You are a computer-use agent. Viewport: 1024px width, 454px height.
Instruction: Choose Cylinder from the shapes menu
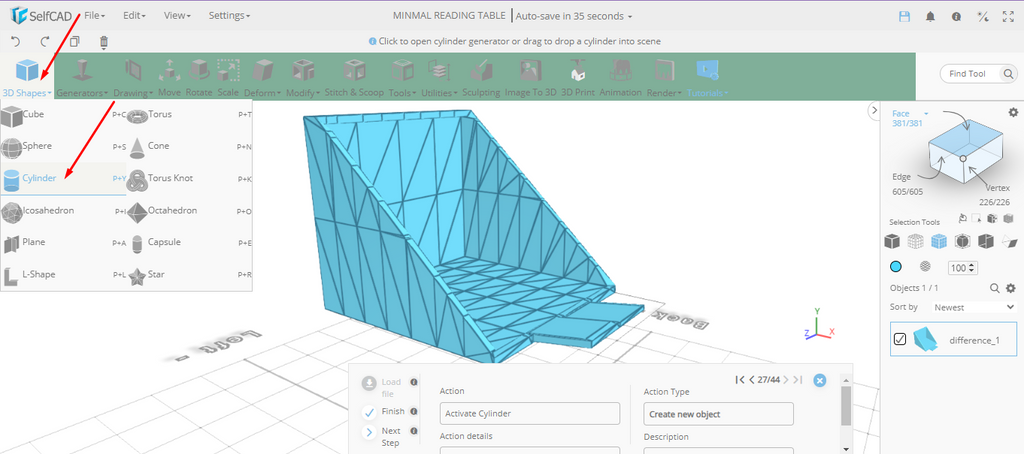point(63,178)
